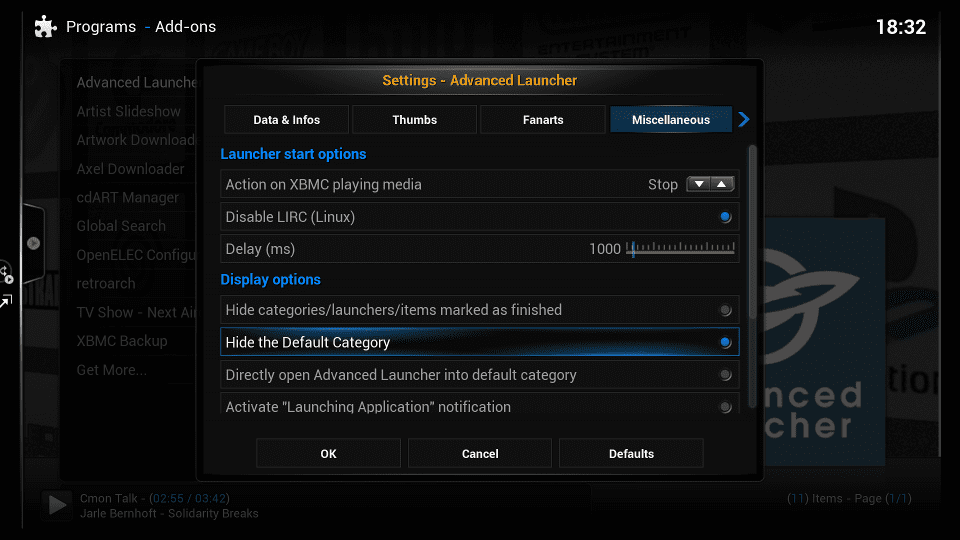Reset settings with the Defaults button
This screenshot has width=960, height=540.
tap(631, 454)
